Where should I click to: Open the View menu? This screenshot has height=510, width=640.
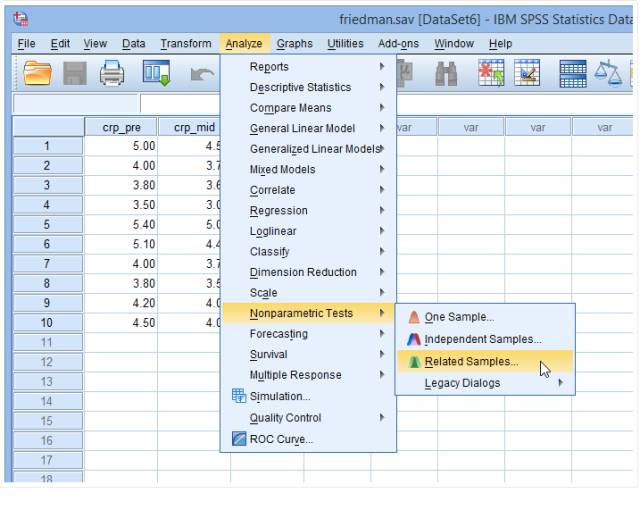[95, 43]
